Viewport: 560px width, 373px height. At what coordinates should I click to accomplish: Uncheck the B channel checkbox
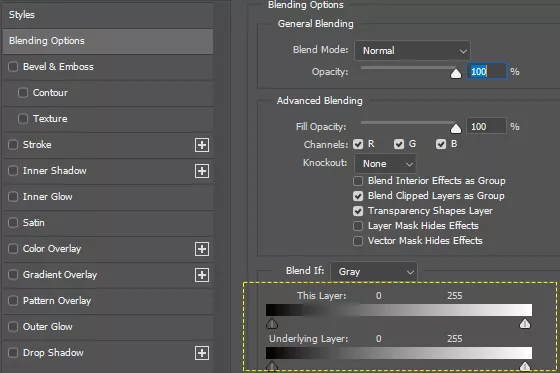pyautogui.click(x=441, y=144)
